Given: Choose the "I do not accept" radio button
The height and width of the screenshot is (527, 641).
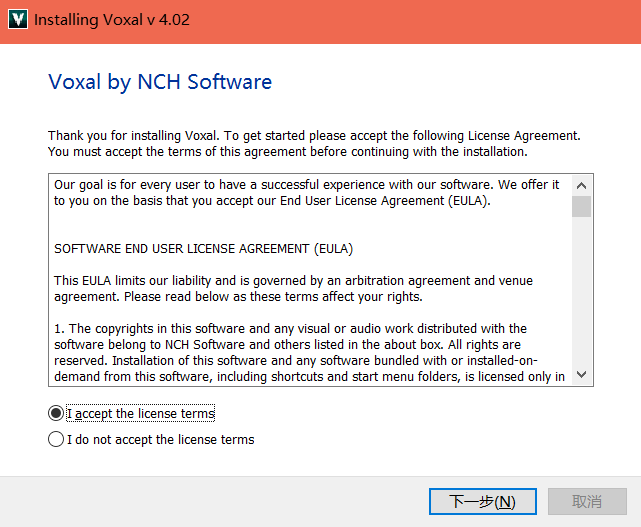Looking at the screenshot, I should pyautogui.click(x=56, y=440).
